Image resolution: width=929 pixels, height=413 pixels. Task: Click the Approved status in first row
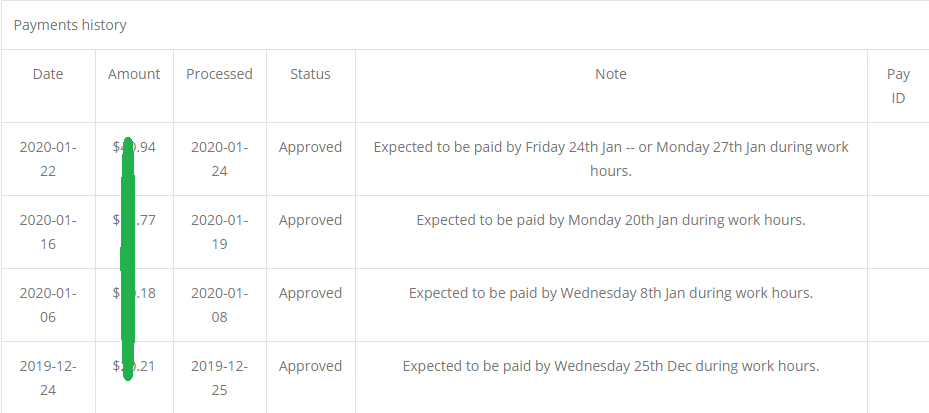(x=310, y=147)
